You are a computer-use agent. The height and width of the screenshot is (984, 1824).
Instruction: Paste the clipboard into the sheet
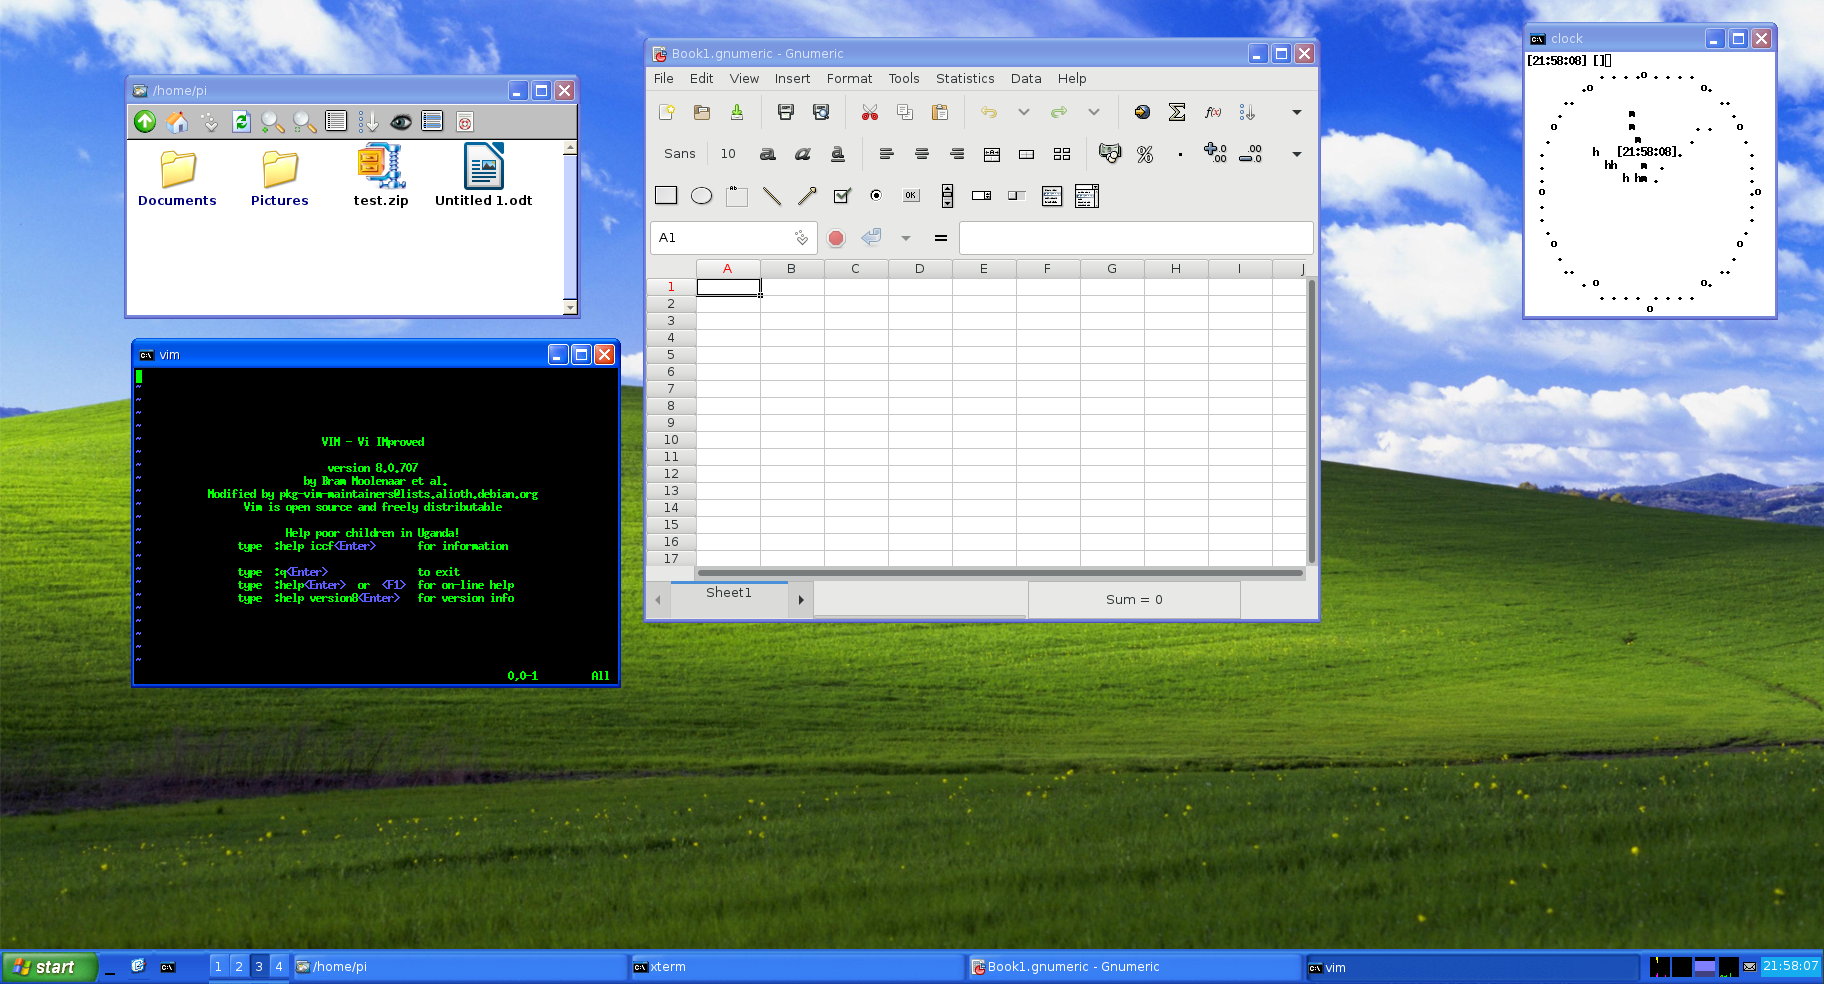(940, 112)
